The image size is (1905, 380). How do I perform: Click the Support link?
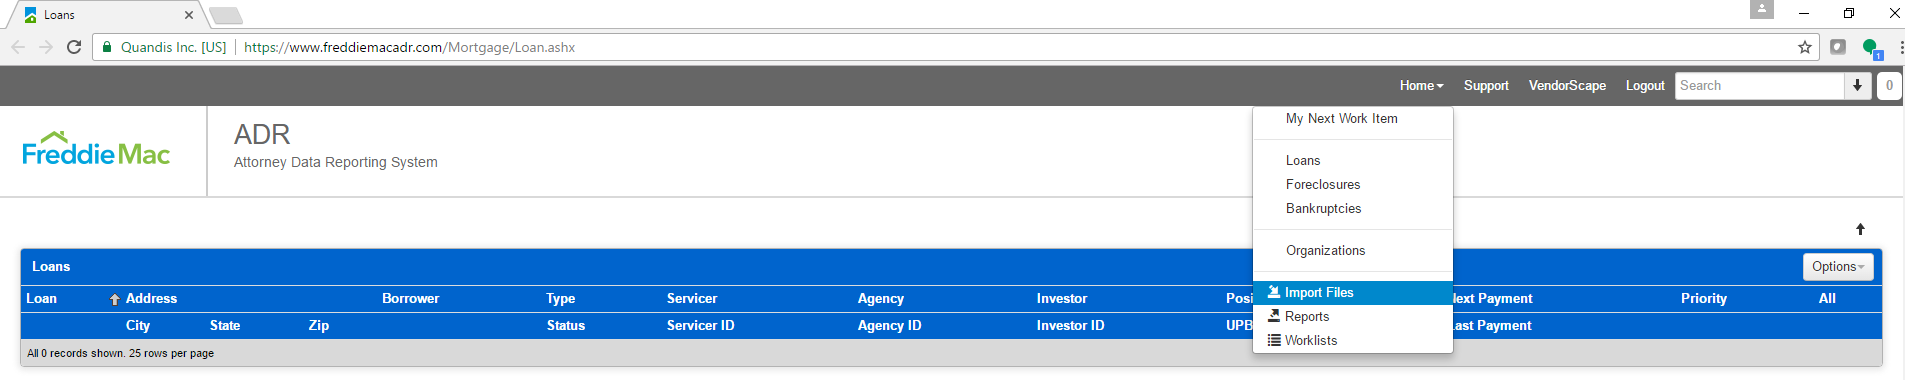click(1486, 86)
